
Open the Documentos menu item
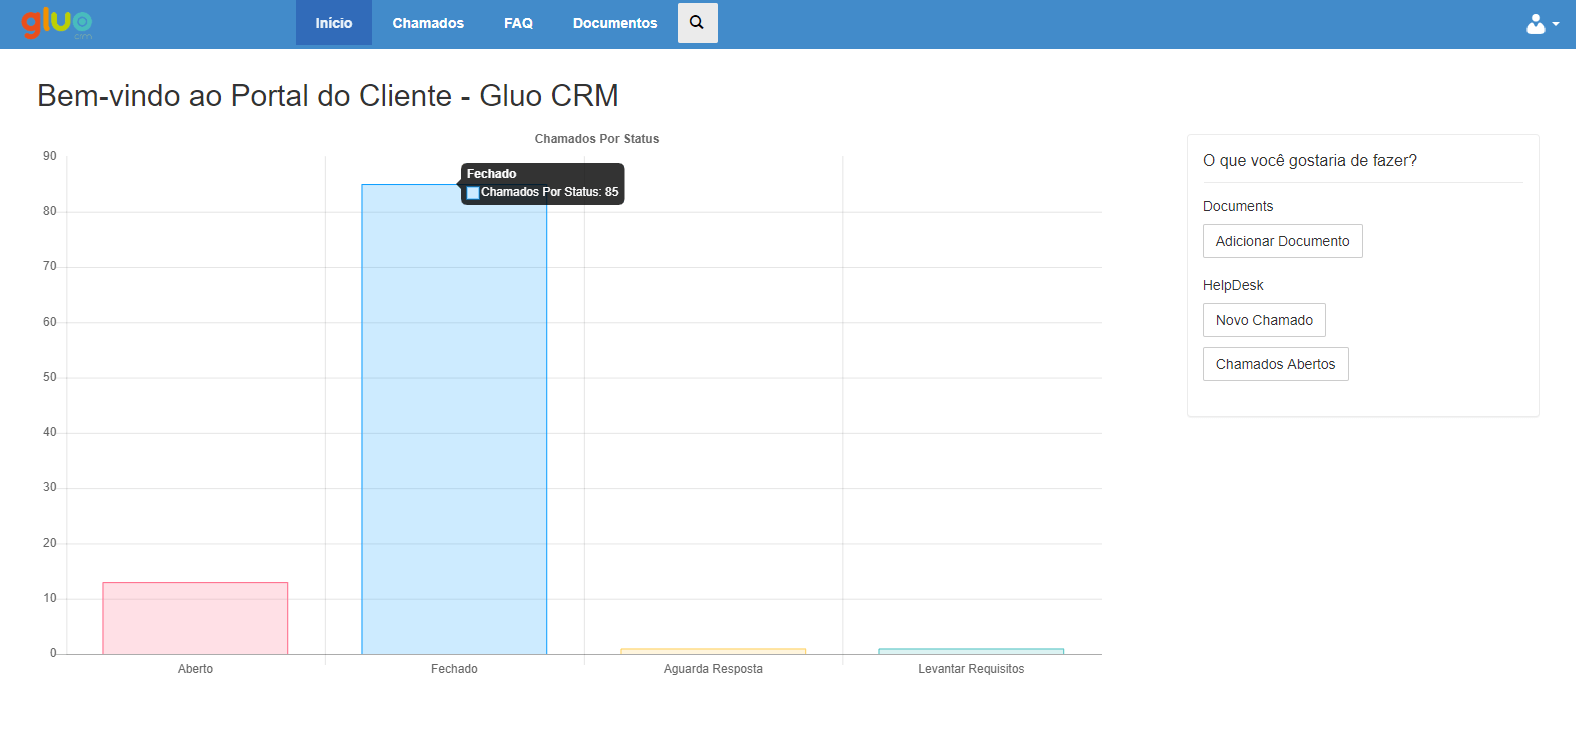point(615,23)
